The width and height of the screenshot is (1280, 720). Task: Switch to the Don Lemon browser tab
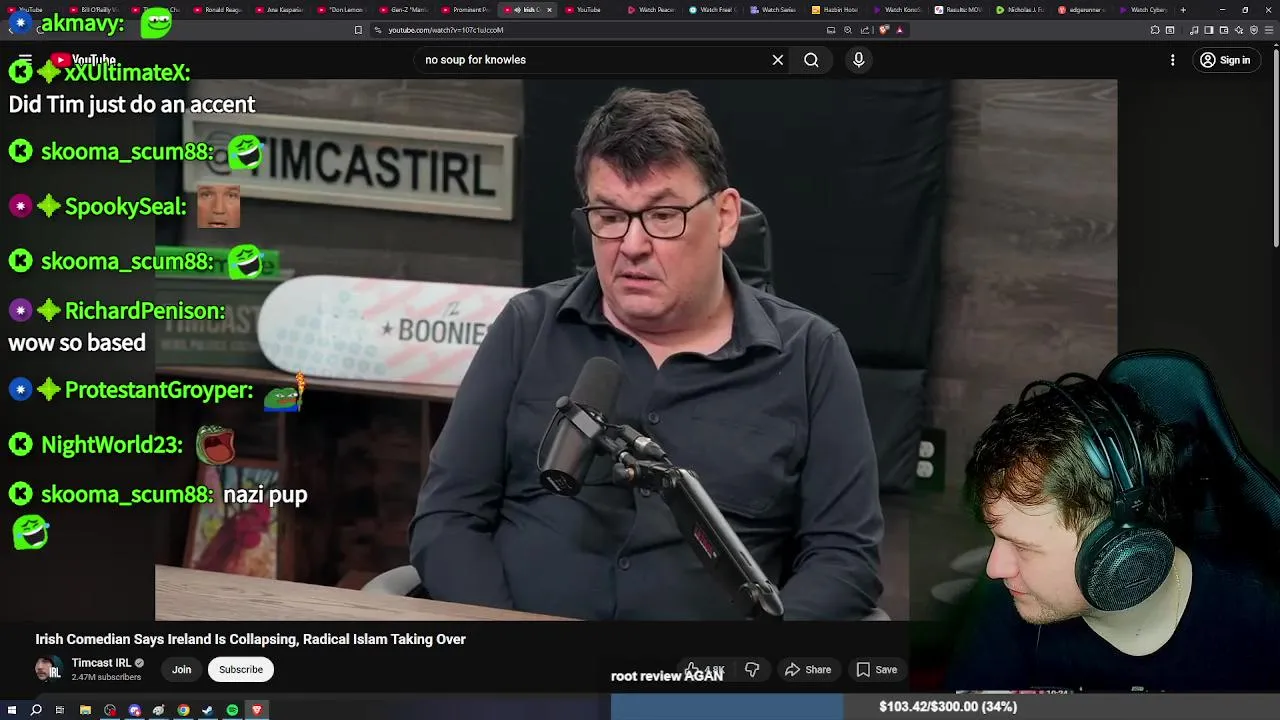click(343, 10)
